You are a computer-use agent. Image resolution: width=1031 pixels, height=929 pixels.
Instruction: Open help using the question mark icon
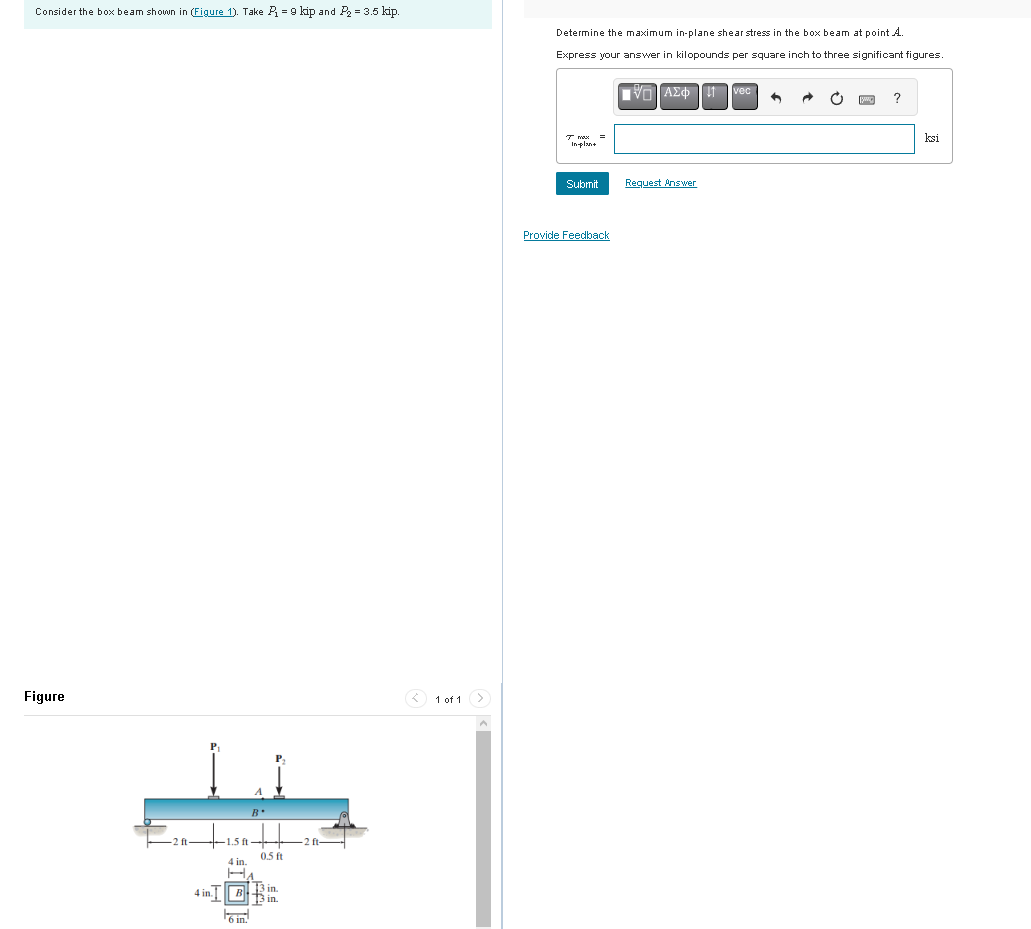pyautogui.click(x=896, y=98)
